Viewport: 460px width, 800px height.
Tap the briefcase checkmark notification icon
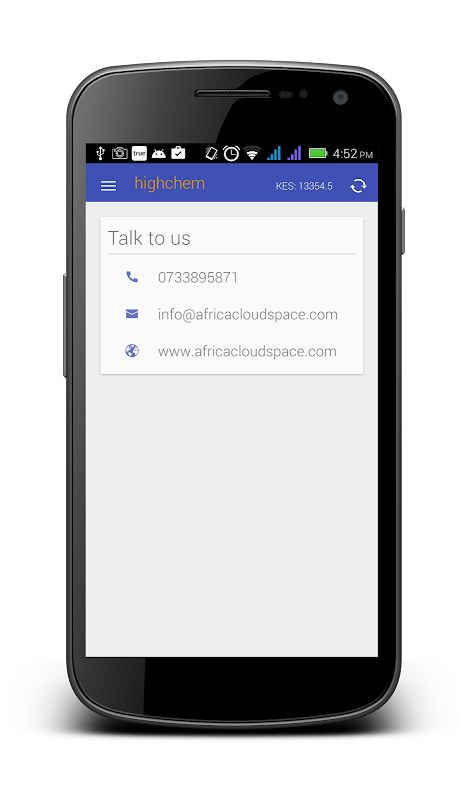(178, 153)
